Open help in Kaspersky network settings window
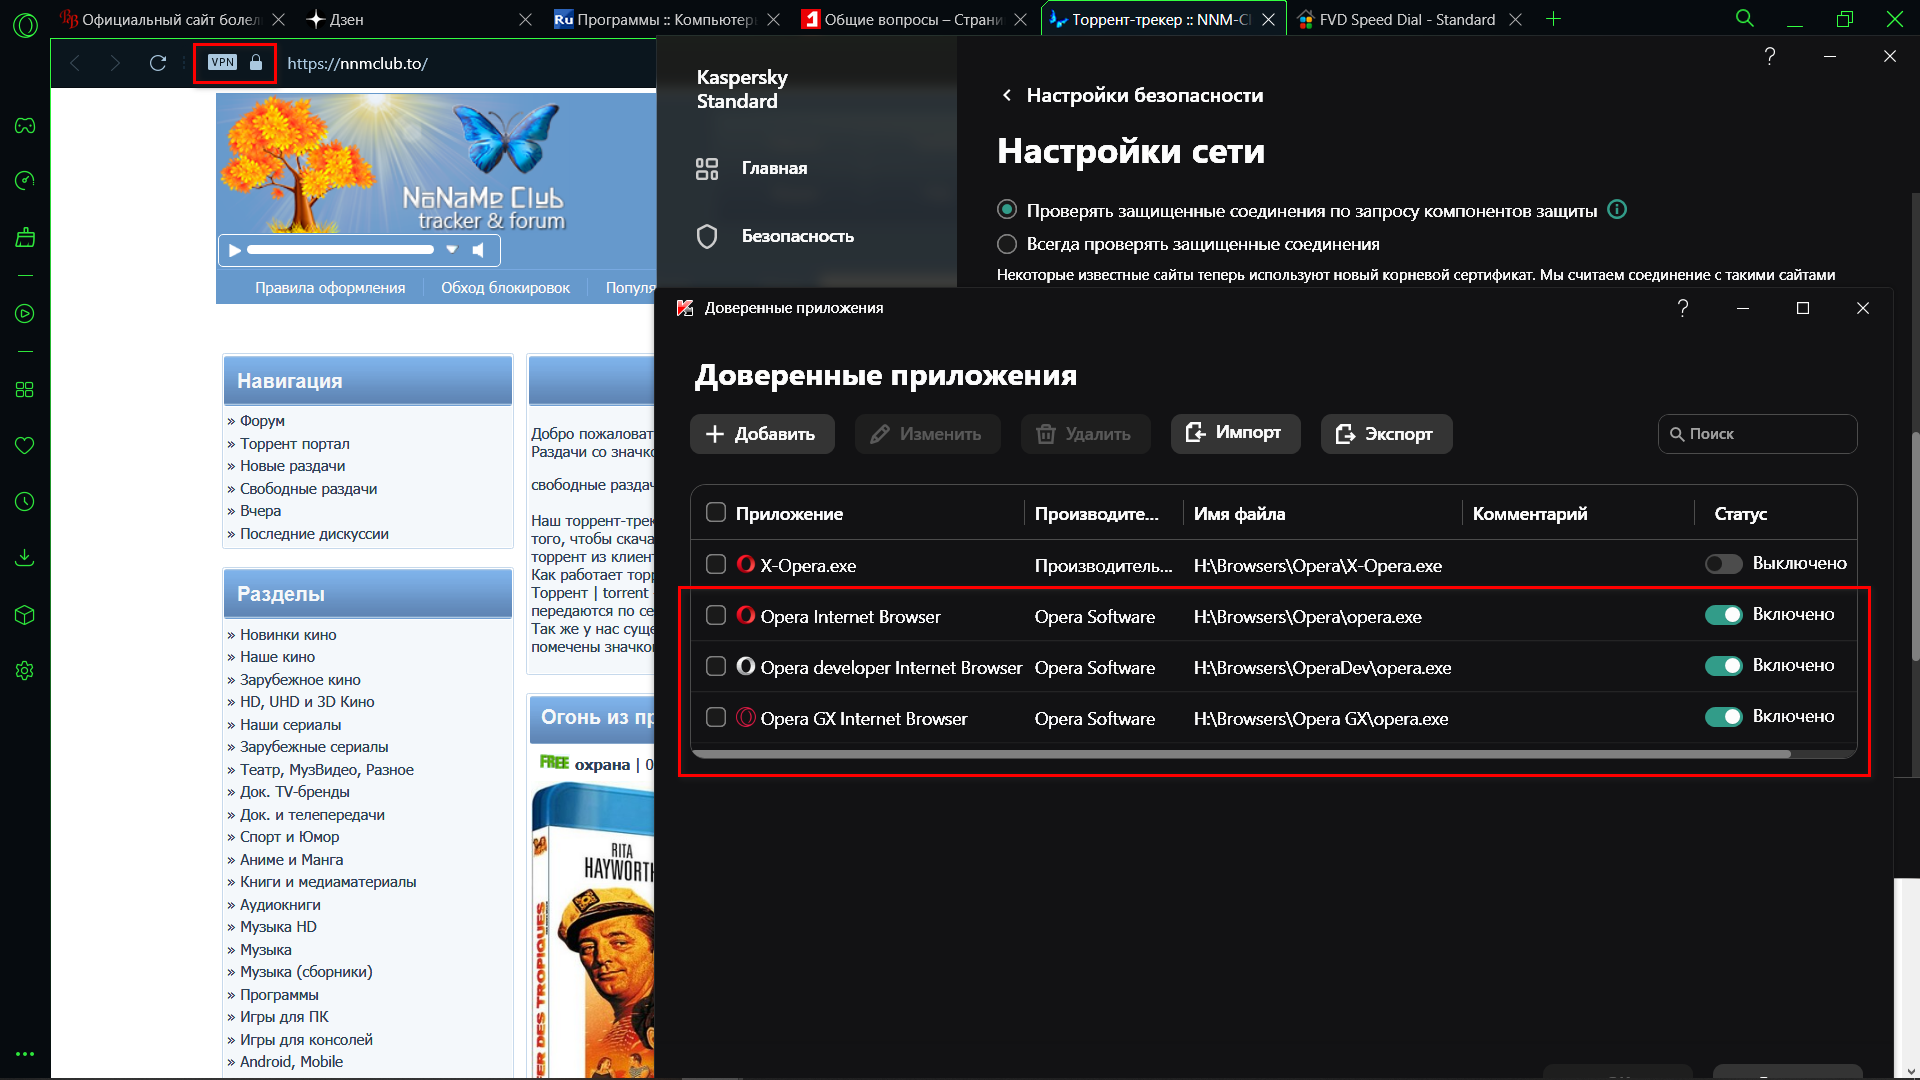The width and height of the screenshot is (1920, 1080). (x=1770, y=56)
